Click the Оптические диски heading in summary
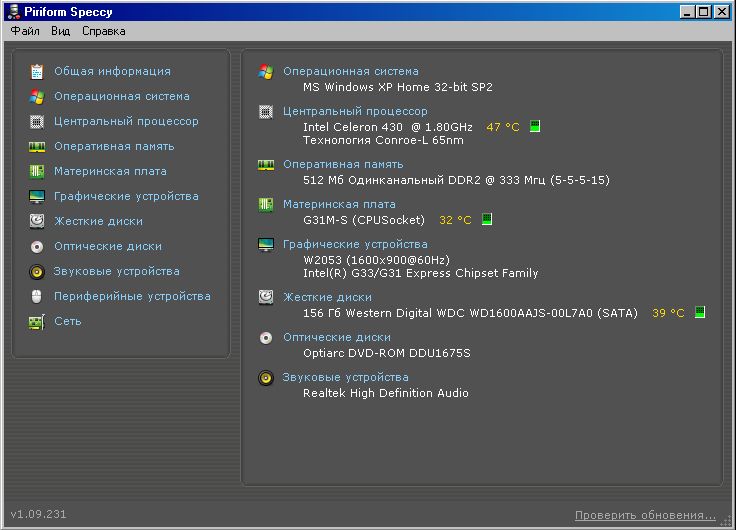 click(337, 337)
